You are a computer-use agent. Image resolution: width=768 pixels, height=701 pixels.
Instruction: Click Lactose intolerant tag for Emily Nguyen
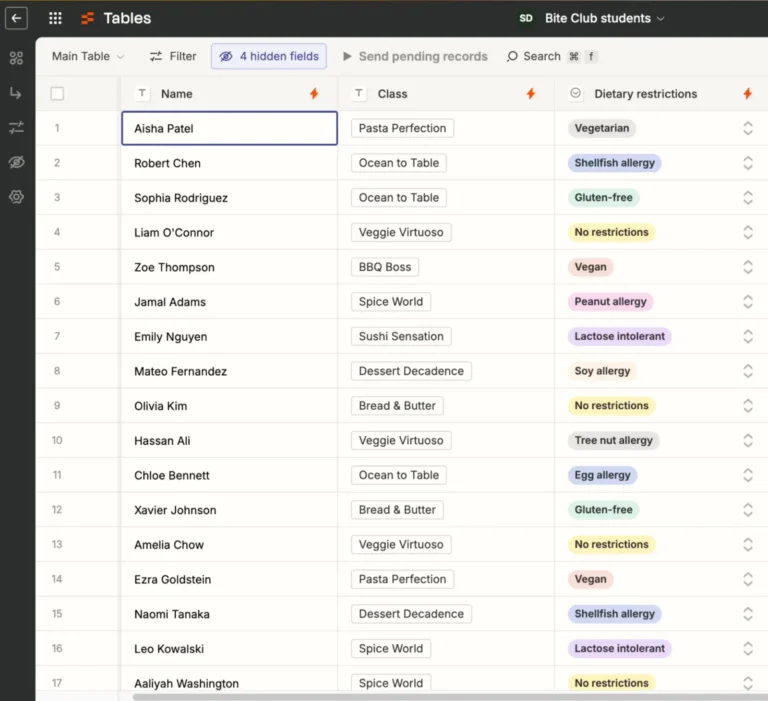coord(620,337)
